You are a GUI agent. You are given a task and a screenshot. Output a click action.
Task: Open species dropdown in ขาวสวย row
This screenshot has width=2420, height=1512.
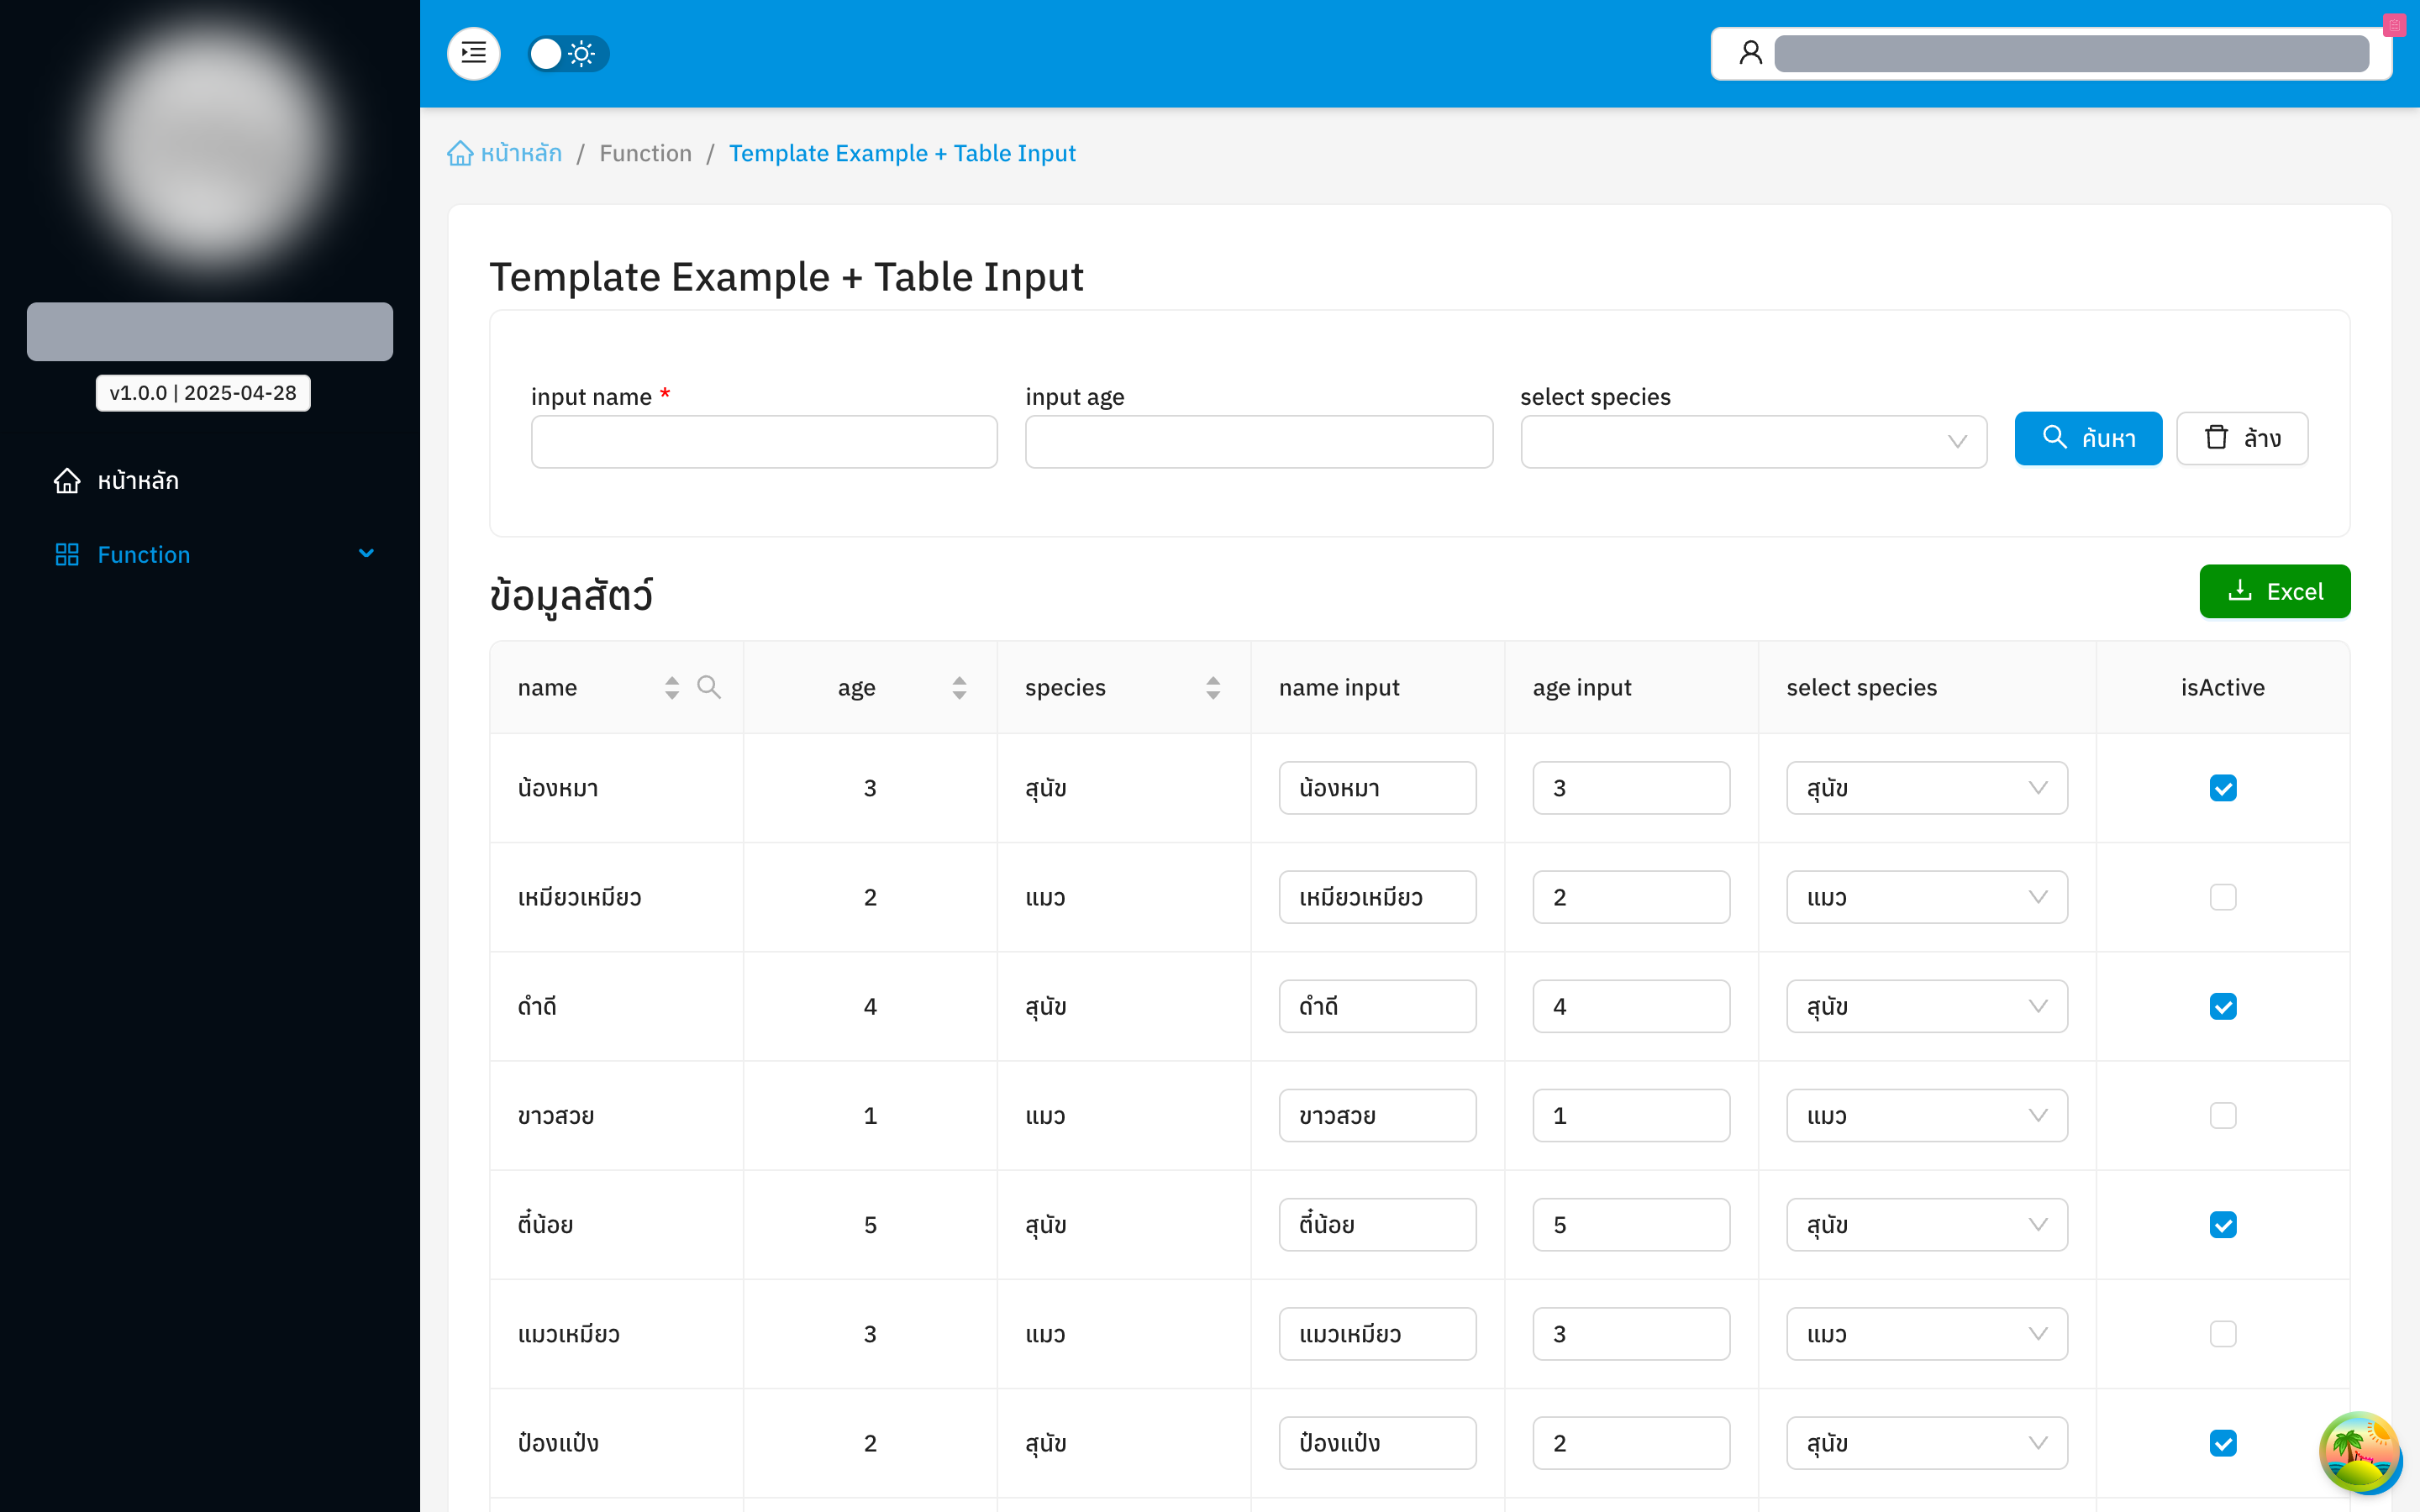(x=1927, y=1115)
